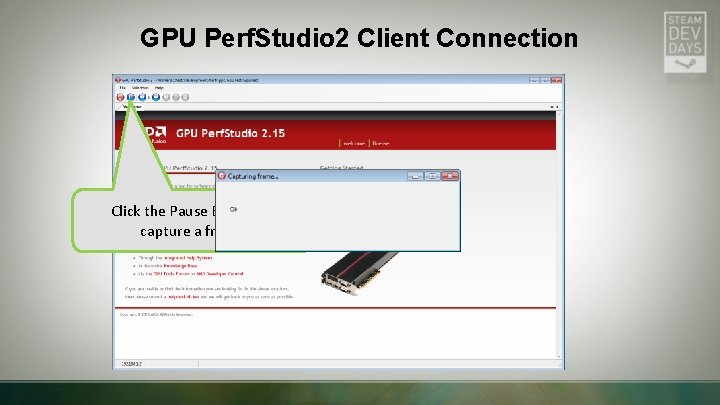The width and height of the screenshot is (720, 405).
Task: Open the Knowledge Base link
Action: click(x=180, y=266)
